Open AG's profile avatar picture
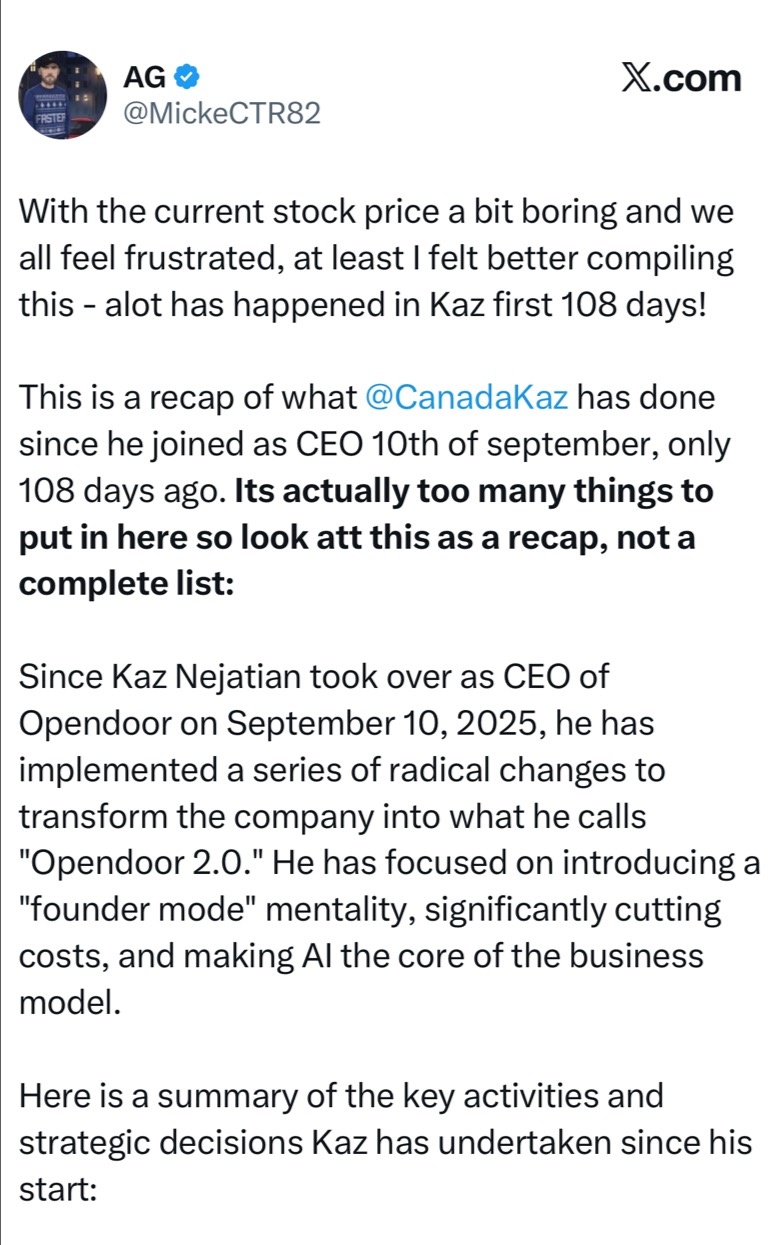780x1245 pixels. pyautogui.click(x=63, y=95)
